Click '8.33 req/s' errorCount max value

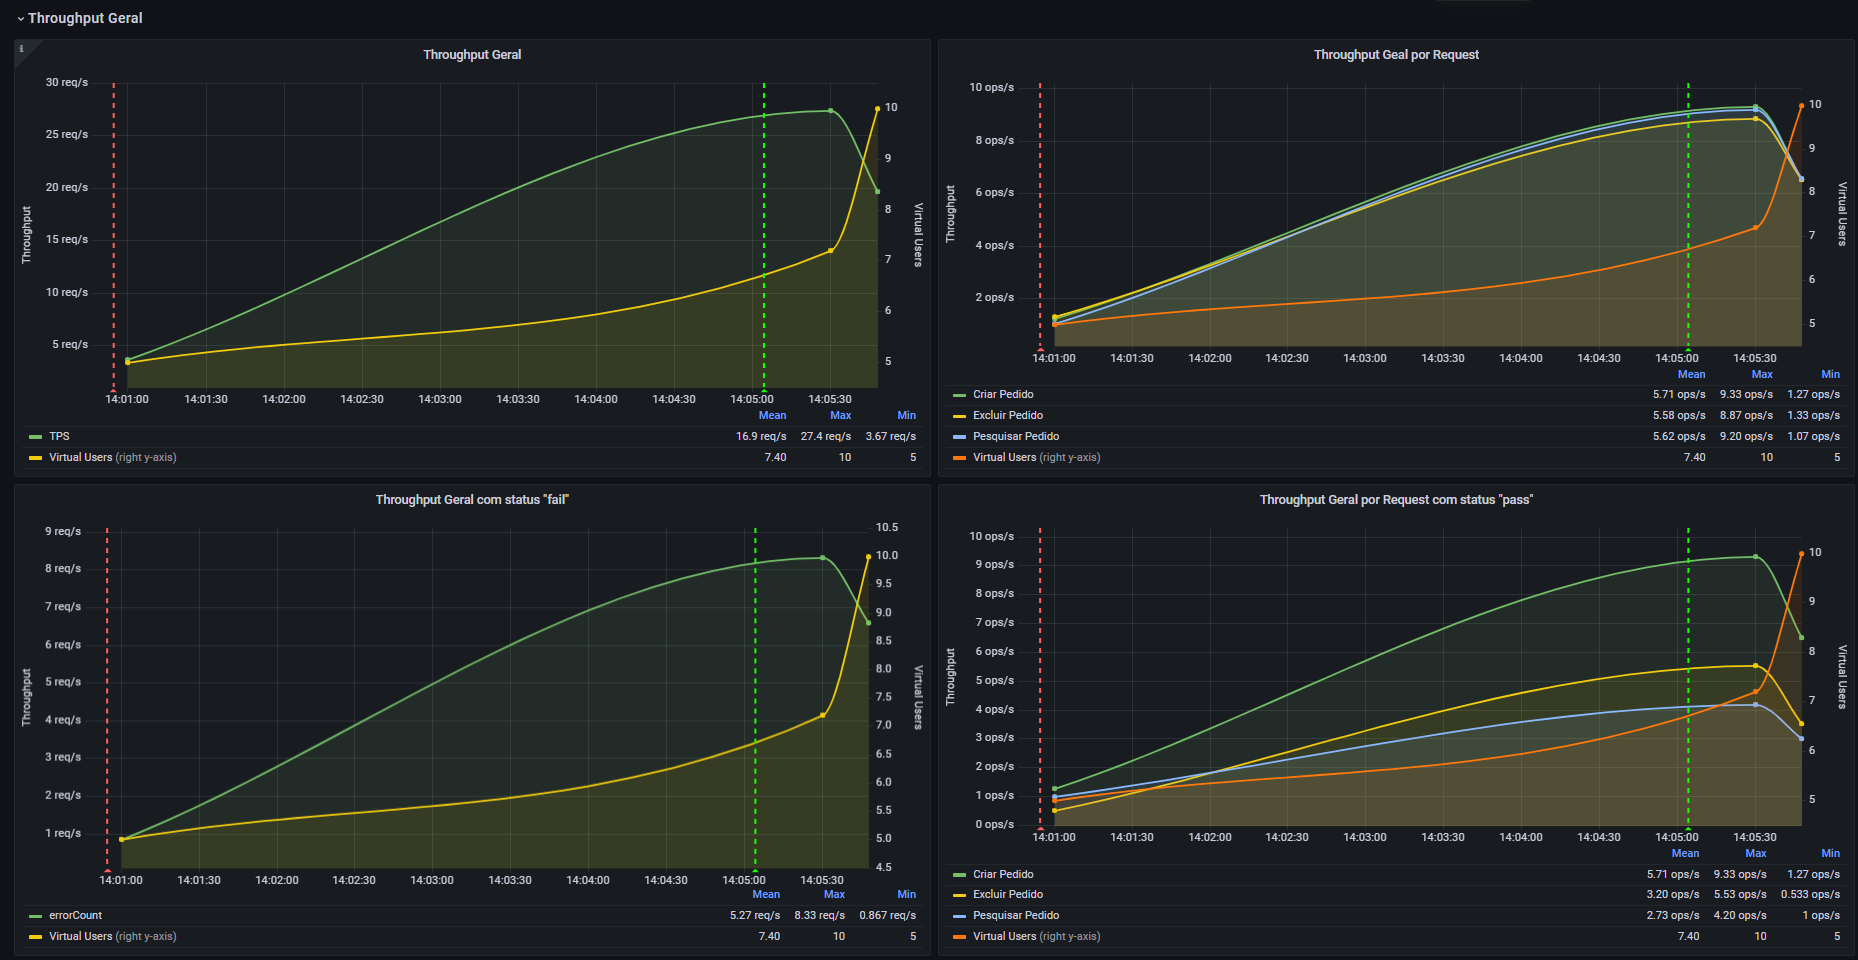coord(820,915)
